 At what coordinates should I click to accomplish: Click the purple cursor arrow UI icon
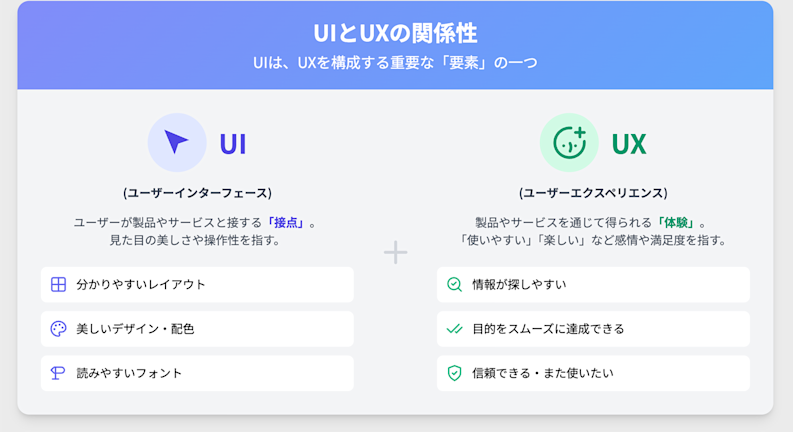tap(177, 143)
